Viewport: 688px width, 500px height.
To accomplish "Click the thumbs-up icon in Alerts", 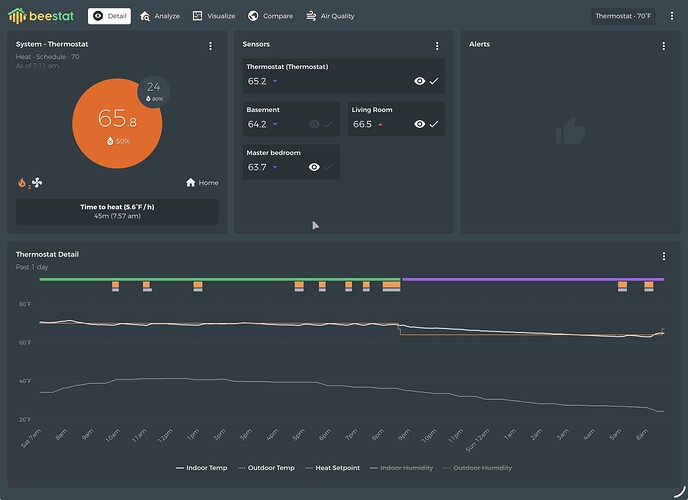I will coord(569,131).
